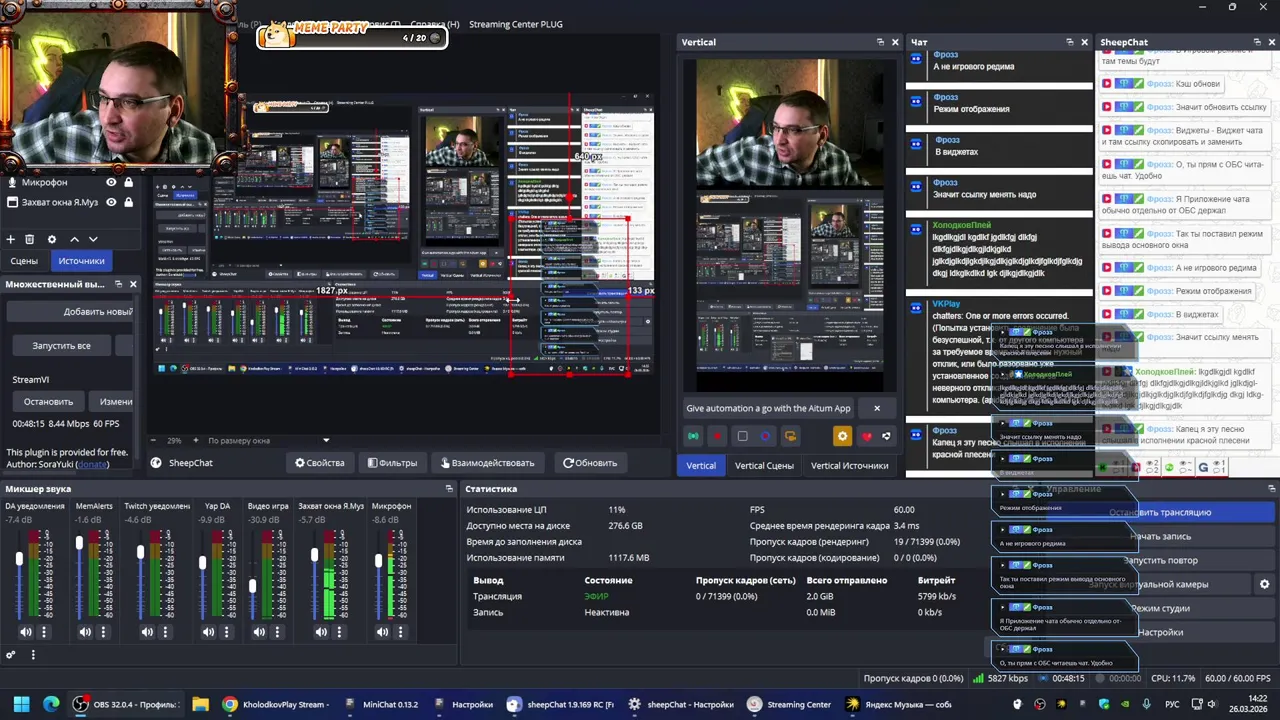Zoom out preview with minus icon
Viewport: 1280px width, 720px height.
pyautogui.click(x=153, y=440)
